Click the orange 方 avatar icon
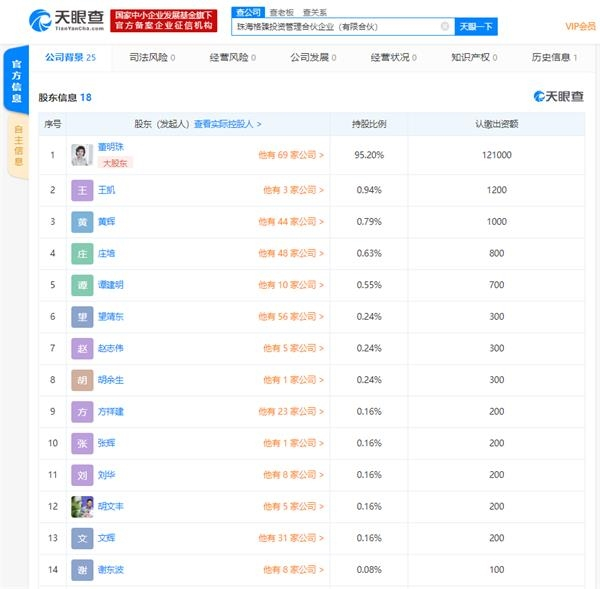The width and height of the screenshot is (600, 589). (x=82, y=411)
